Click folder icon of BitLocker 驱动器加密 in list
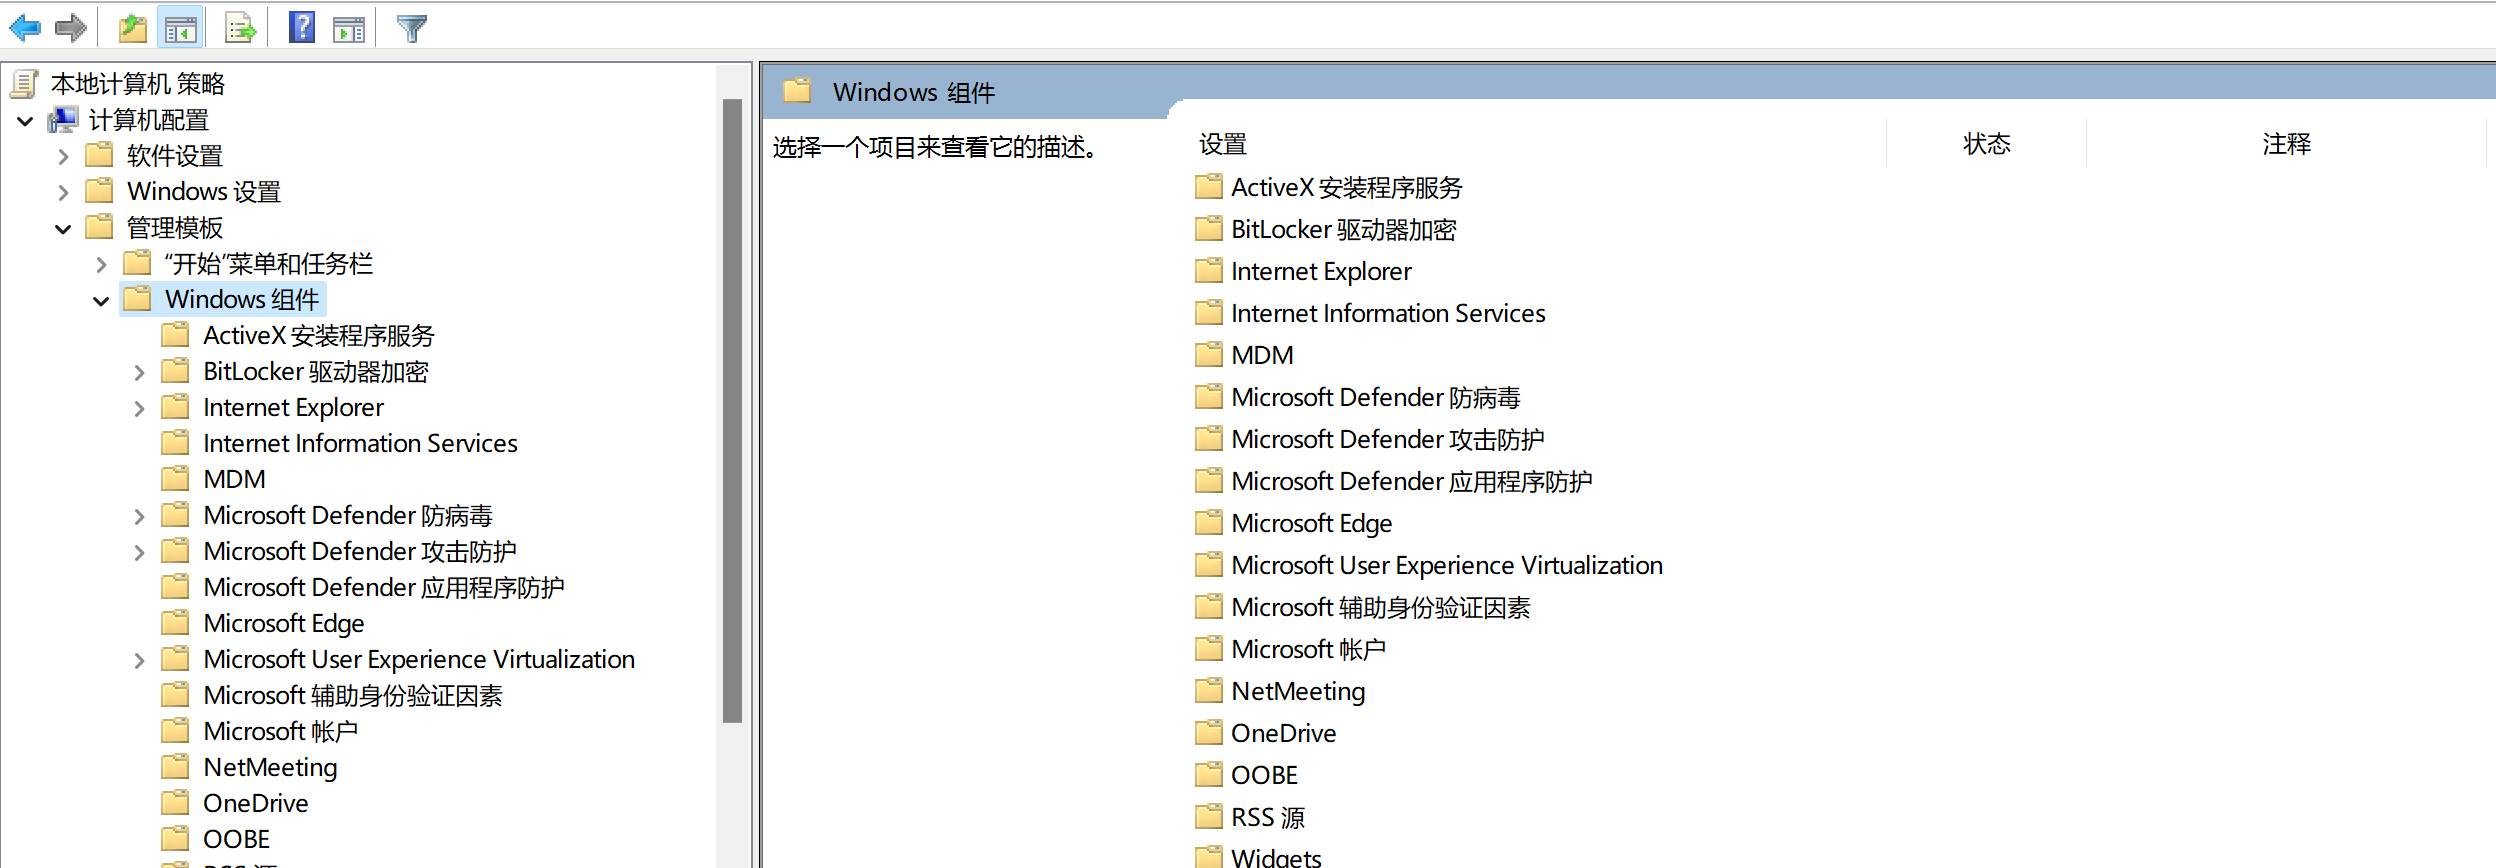 [1209, 229]
